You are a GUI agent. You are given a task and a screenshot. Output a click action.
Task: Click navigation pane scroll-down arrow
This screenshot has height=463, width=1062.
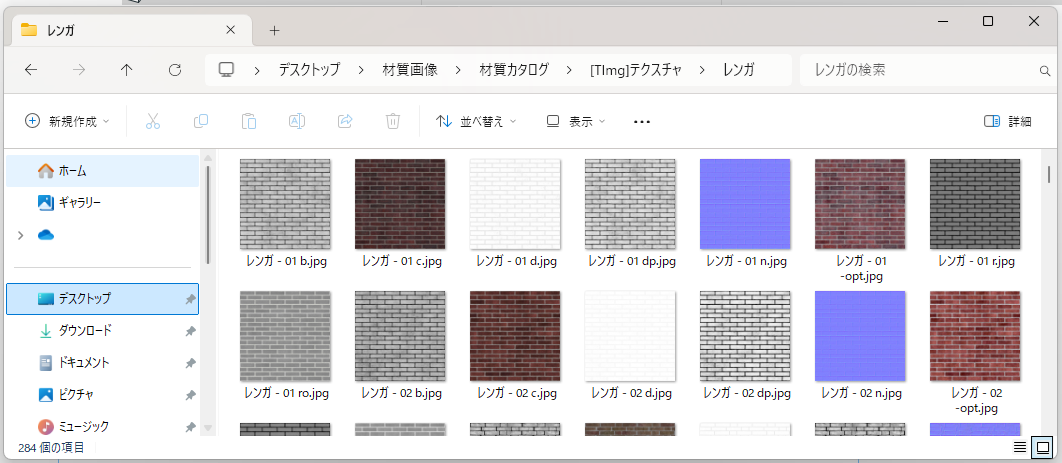(207, 428)
